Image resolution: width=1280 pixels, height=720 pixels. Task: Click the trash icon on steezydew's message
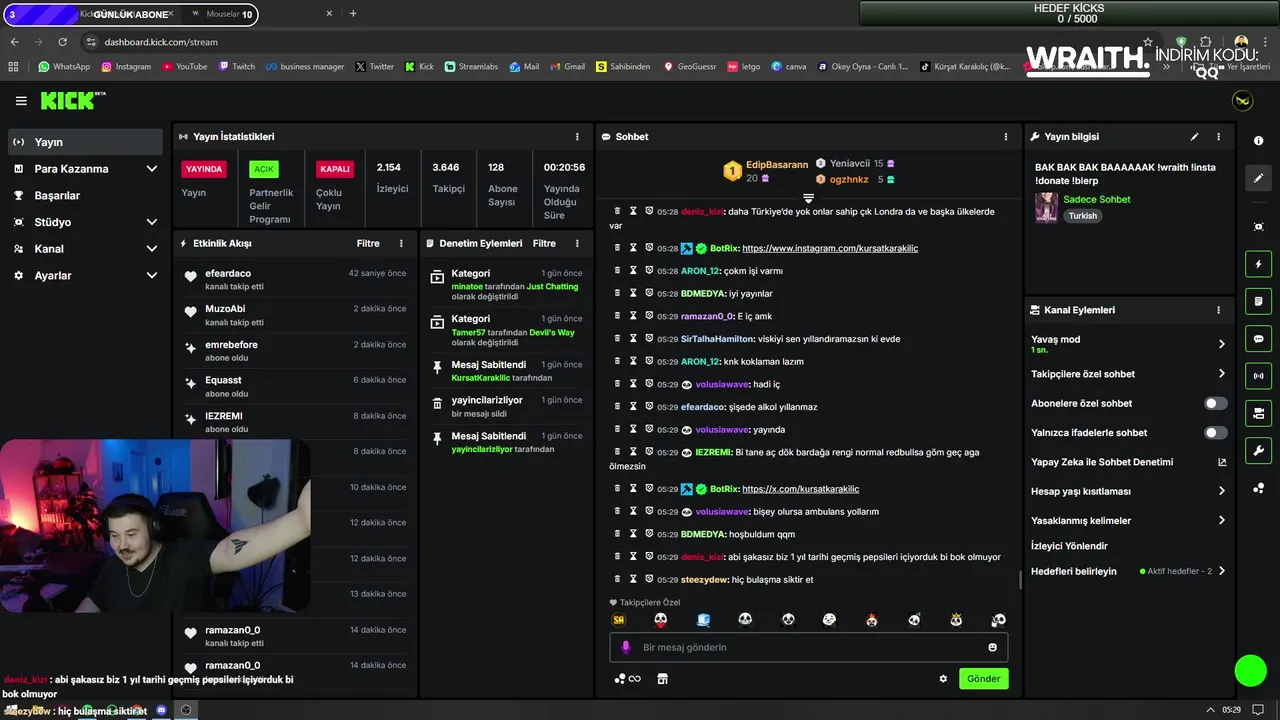point(617,579)
